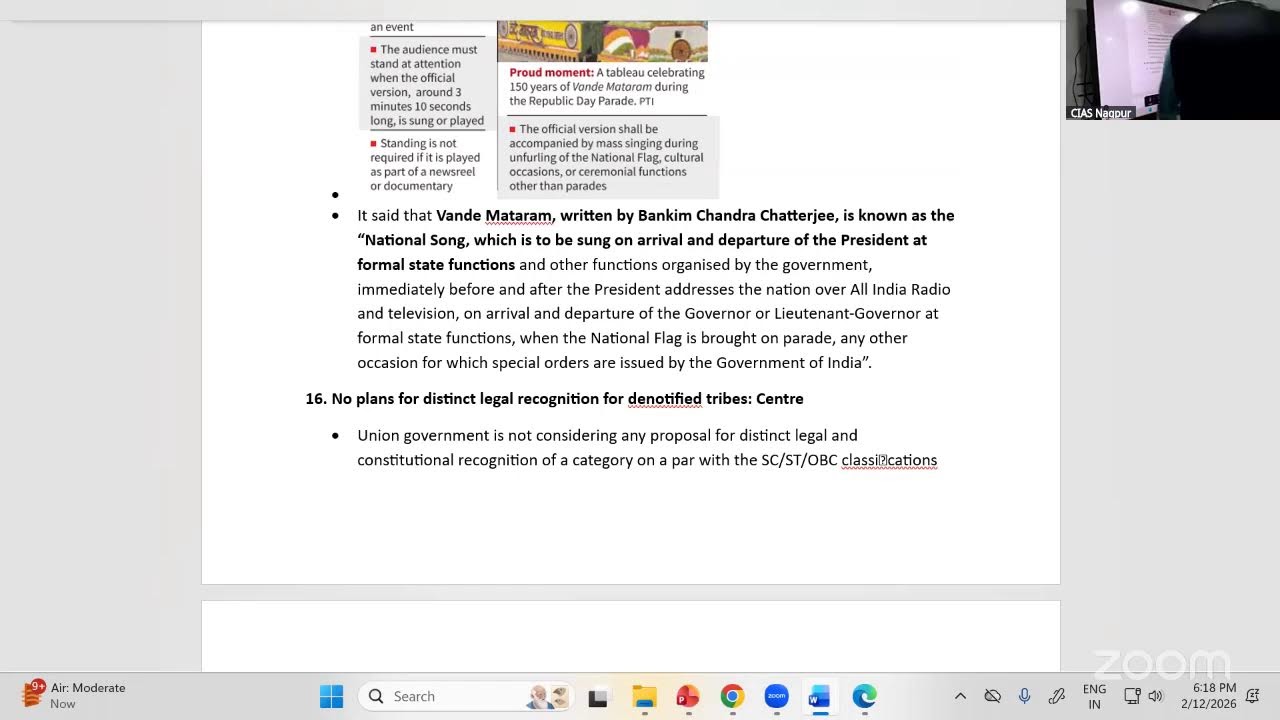
Task: Open the pen menu tray icon
Action: pos(1056,696)
